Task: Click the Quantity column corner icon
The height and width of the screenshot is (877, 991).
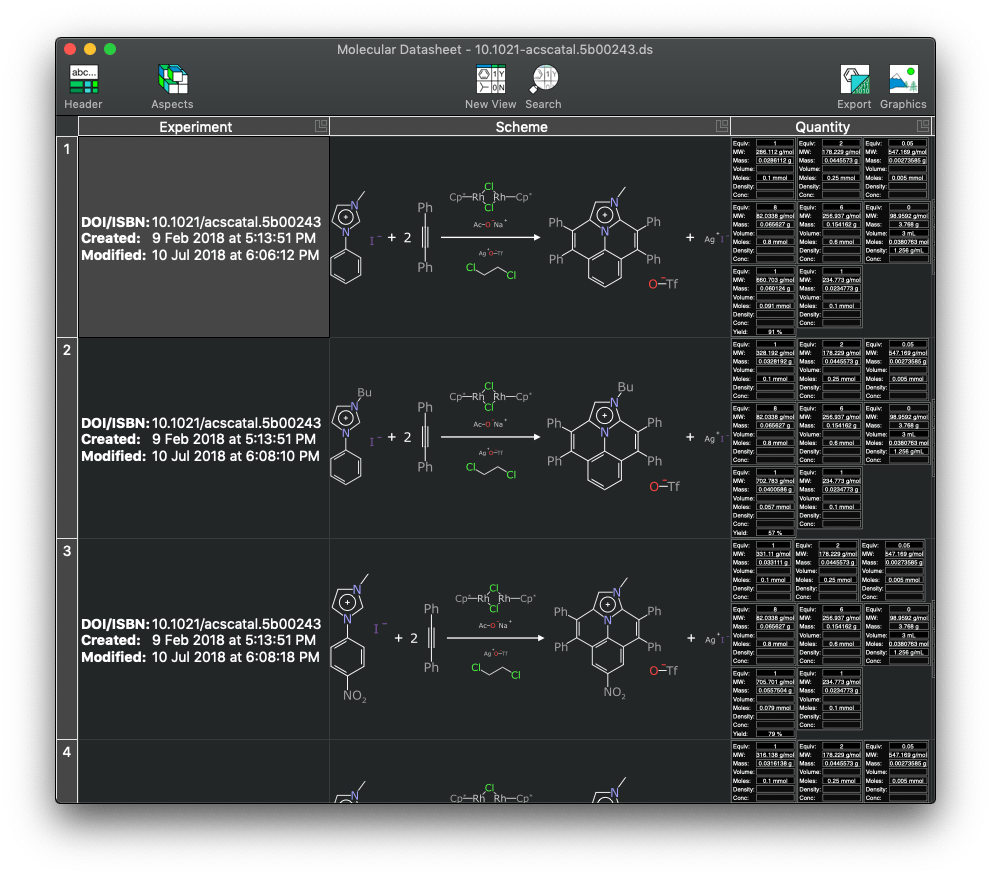Action: click(x=923, y=126)
